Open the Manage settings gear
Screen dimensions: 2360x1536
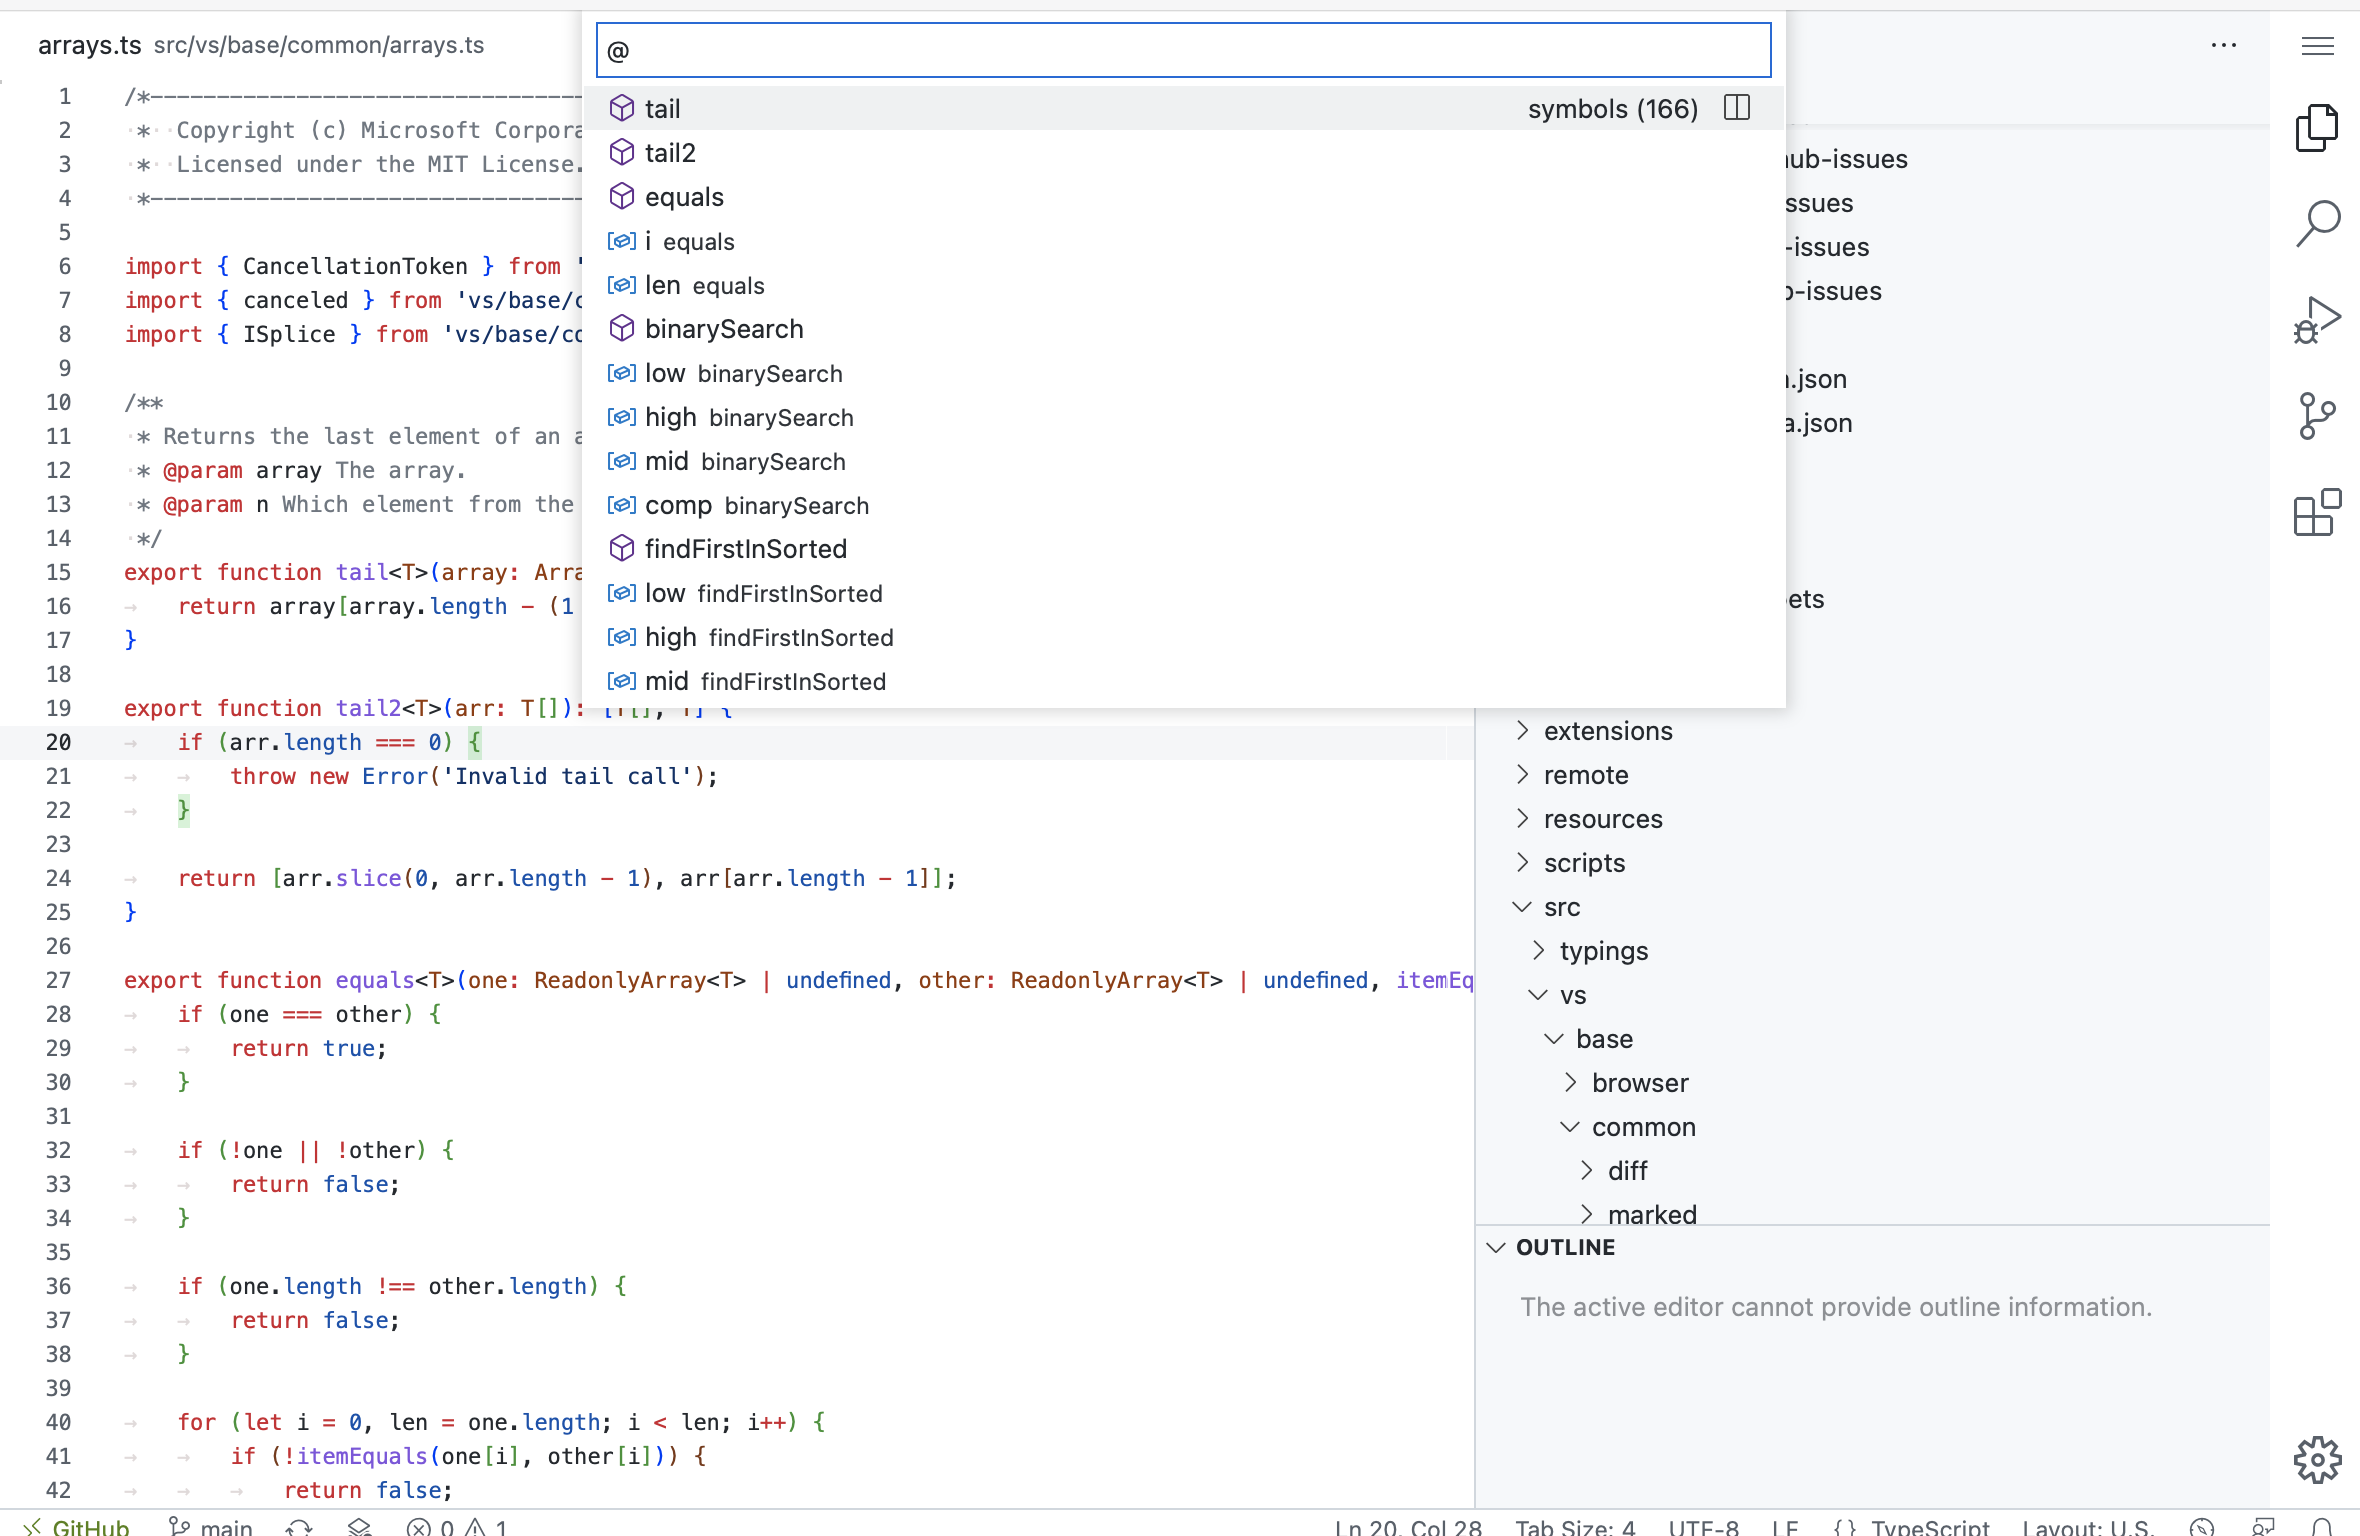tap(2318, 1460)
